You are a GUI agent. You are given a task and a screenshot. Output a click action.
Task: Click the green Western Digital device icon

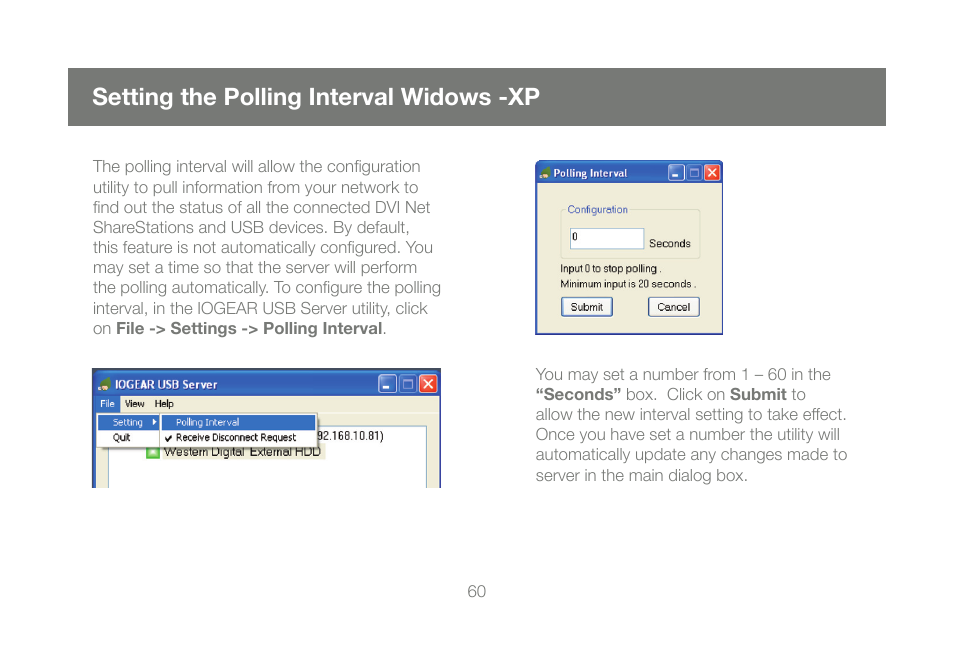153,453
